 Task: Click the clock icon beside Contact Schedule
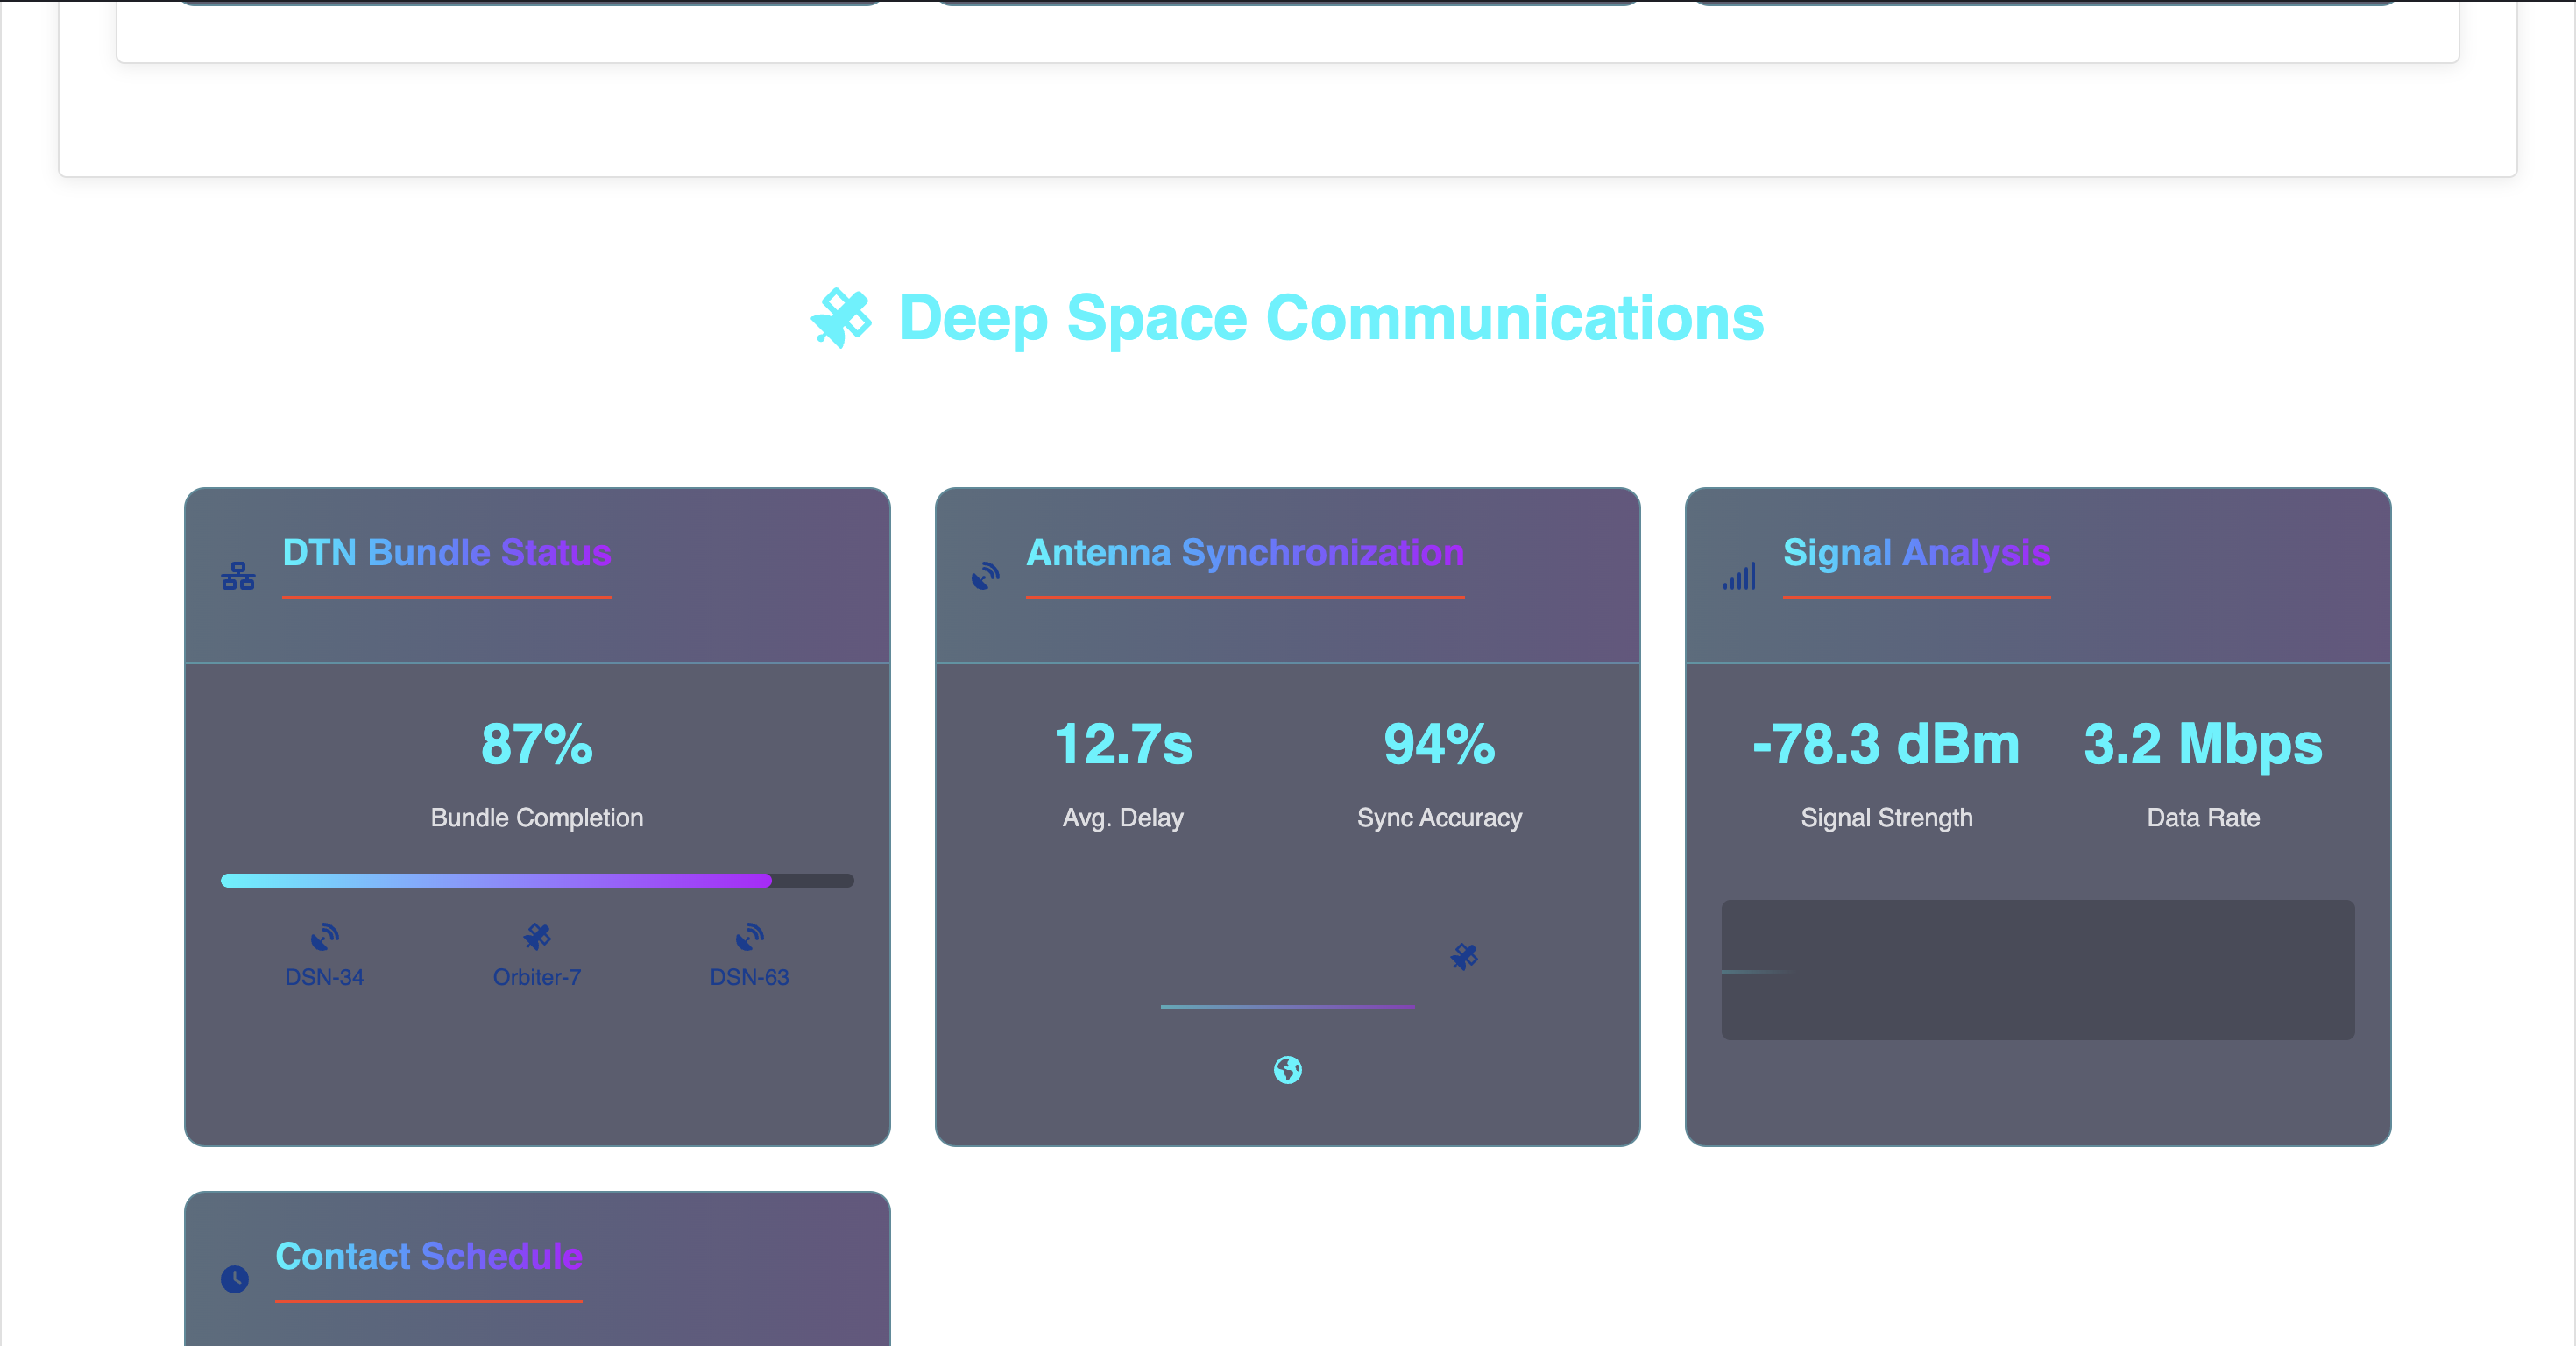click(x=234, y=1279)
